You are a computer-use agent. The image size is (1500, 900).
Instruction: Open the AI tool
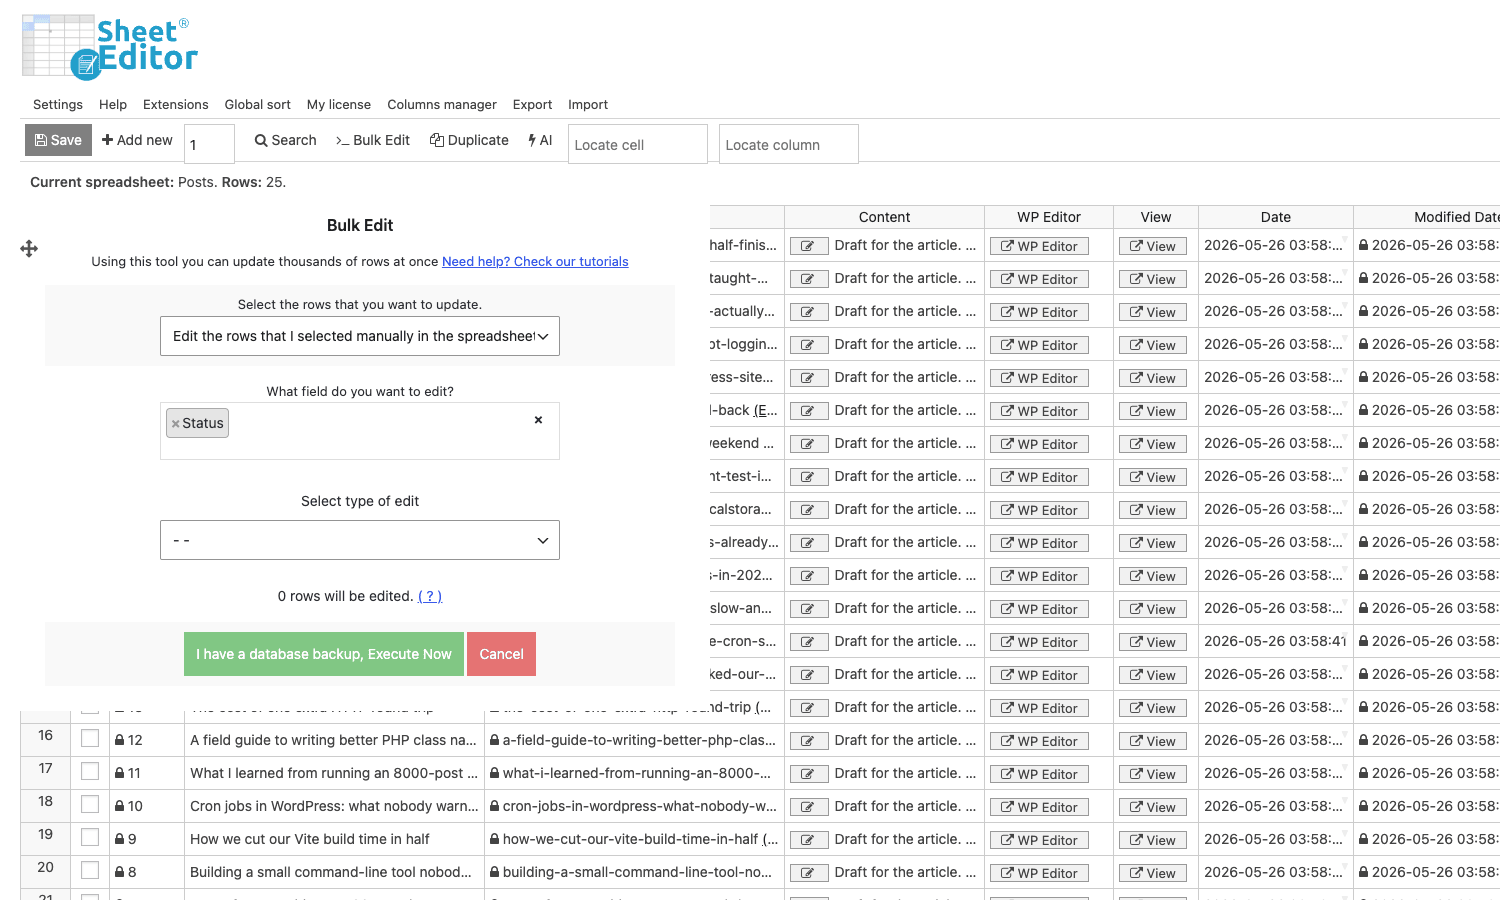tap(540, 140)
